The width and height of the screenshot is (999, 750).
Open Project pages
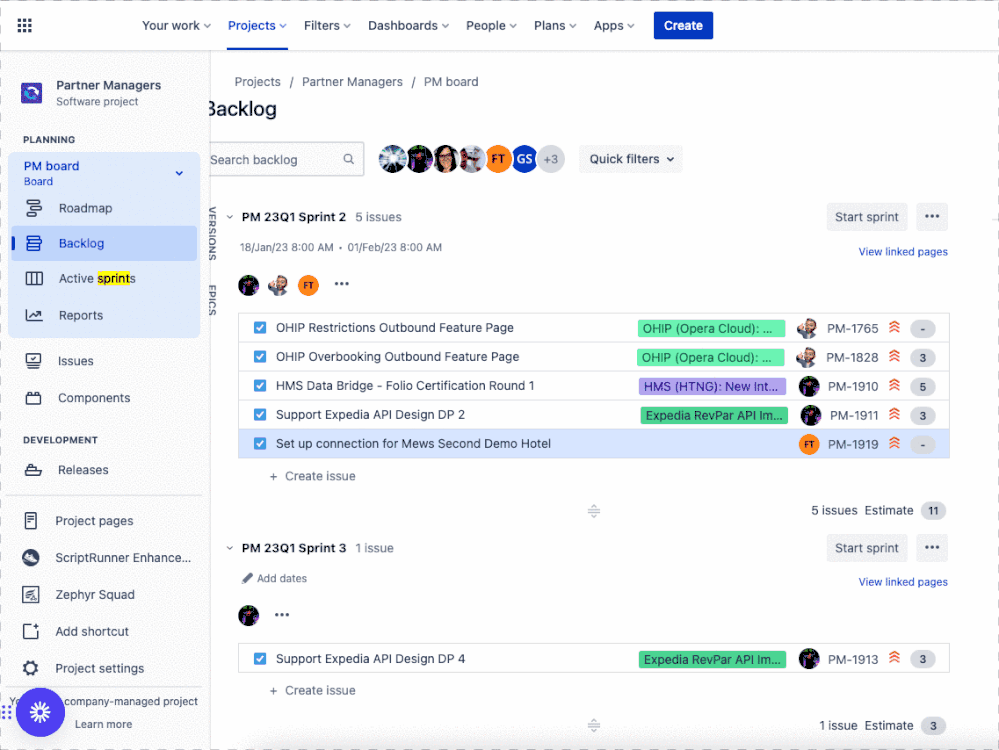point(94,521)
